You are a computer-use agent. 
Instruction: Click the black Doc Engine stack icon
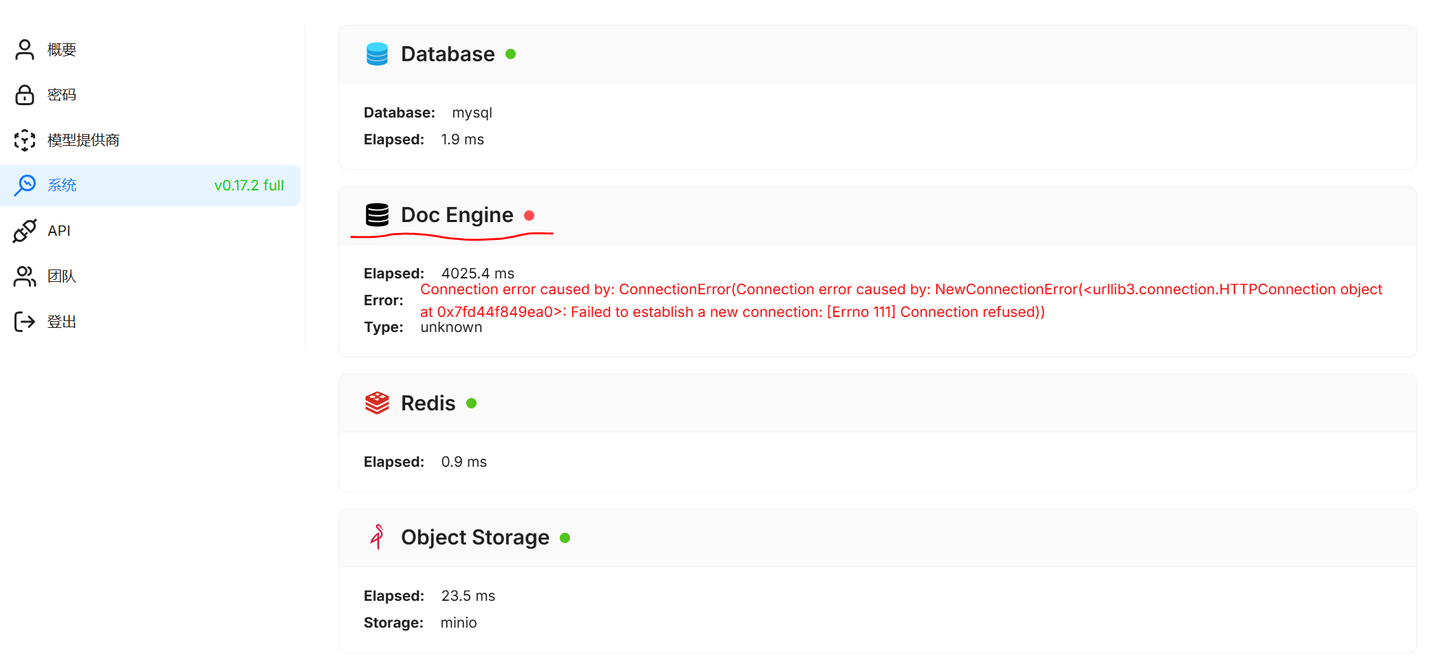click(x=377, y=215)
